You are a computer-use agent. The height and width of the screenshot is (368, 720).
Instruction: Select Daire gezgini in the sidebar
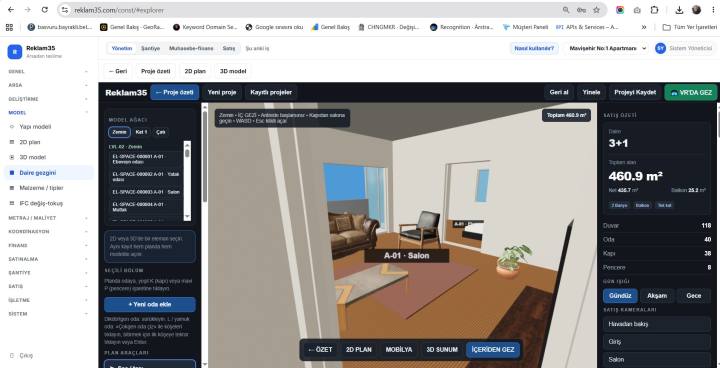pos(49,173)
